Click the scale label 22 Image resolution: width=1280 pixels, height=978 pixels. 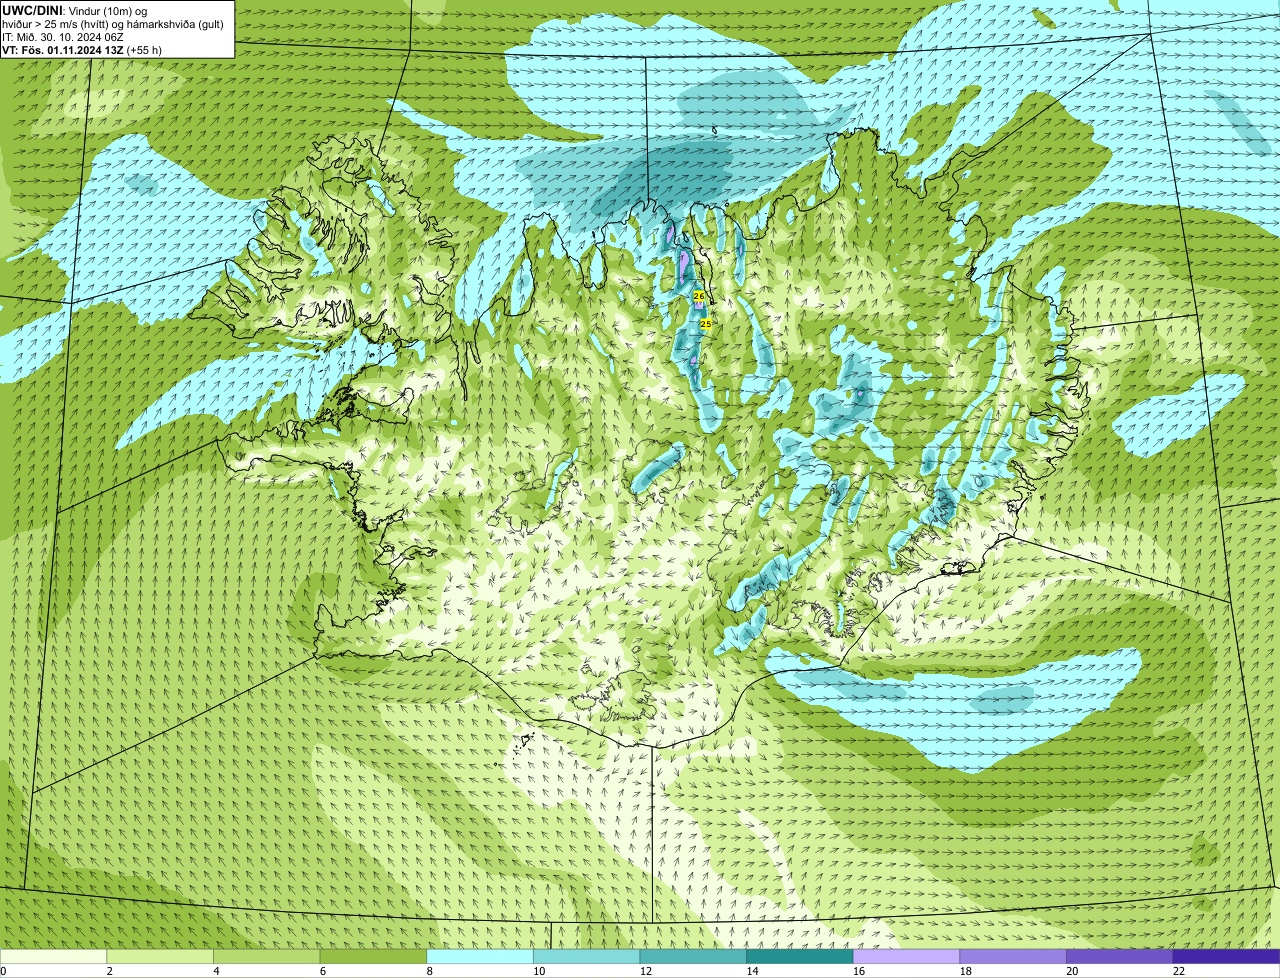coord(1179,971)
